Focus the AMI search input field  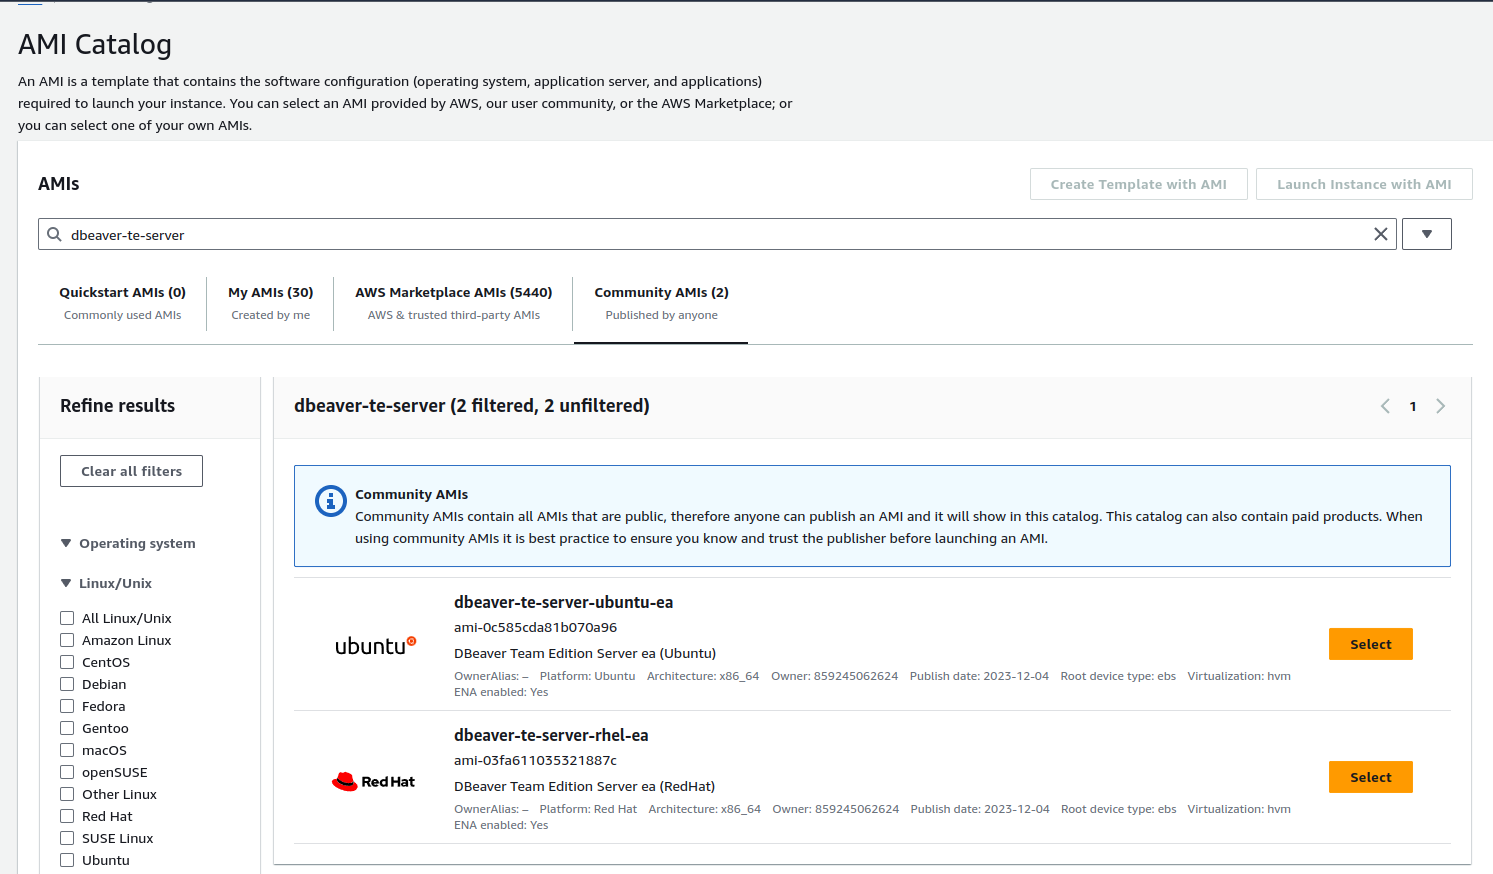click(717, 234)
